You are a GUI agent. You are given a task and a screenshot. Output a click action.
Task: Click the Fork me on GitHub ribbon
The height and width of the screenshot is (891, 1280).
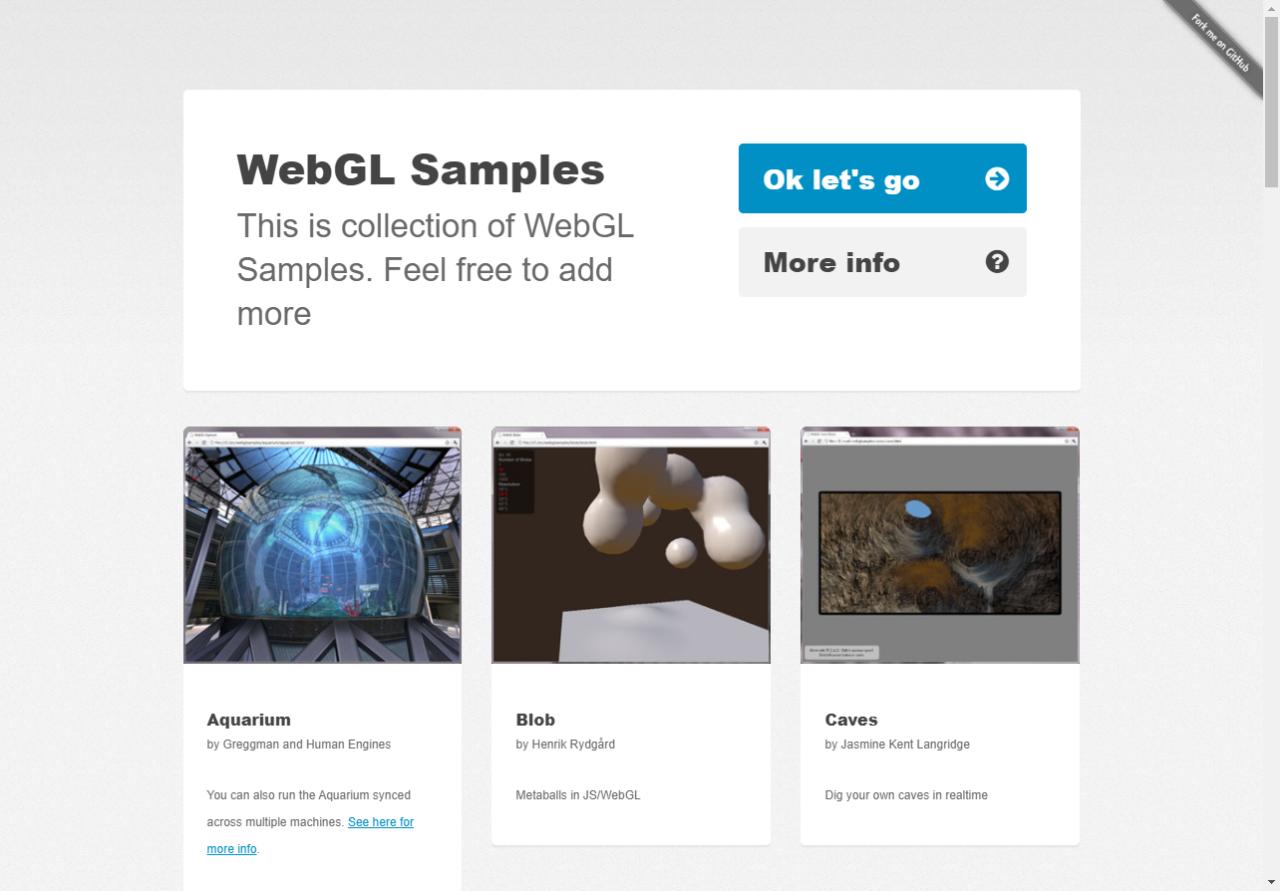[1218, 42]
